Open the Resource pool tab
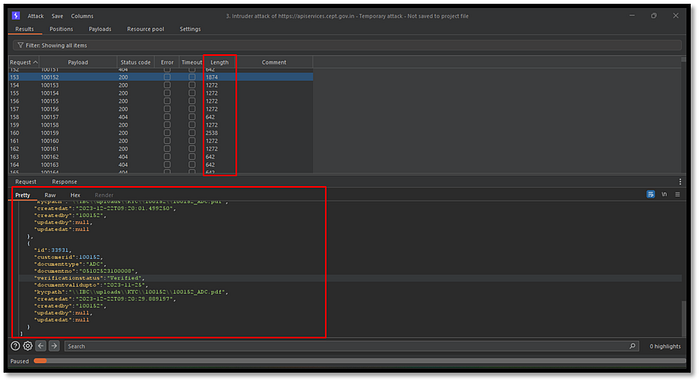Image resolution: width=700 pixels, height=382 pixels. pyautogui.click(x=146, y=29)
